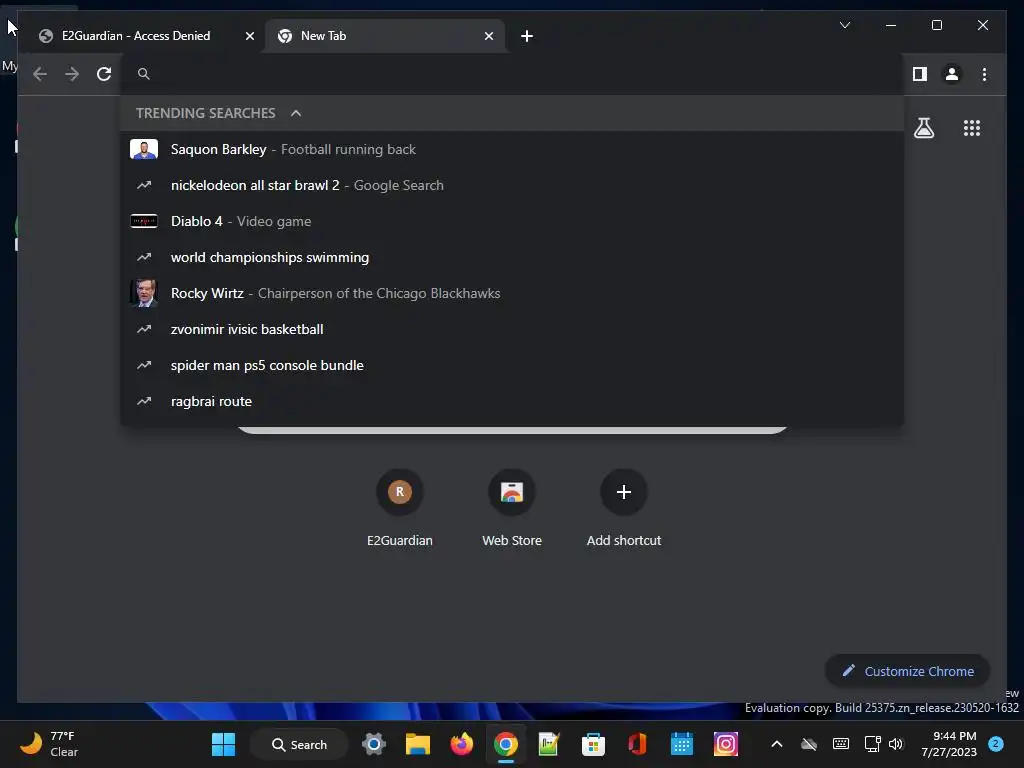Click the taskbar Search box
This screenshot has width=1024, height=768.
click(300, 744)
